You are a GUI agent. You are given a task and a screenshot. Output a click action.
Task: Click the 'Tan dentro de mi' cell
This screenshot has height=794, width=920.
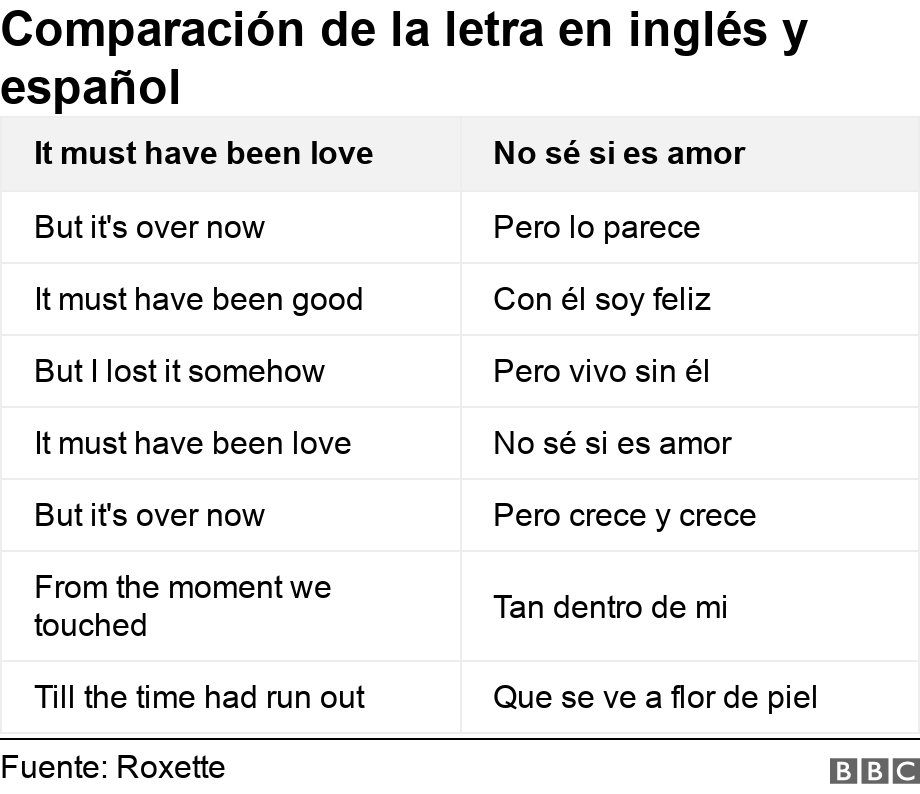pyautogui.click(x=690, y=606)
